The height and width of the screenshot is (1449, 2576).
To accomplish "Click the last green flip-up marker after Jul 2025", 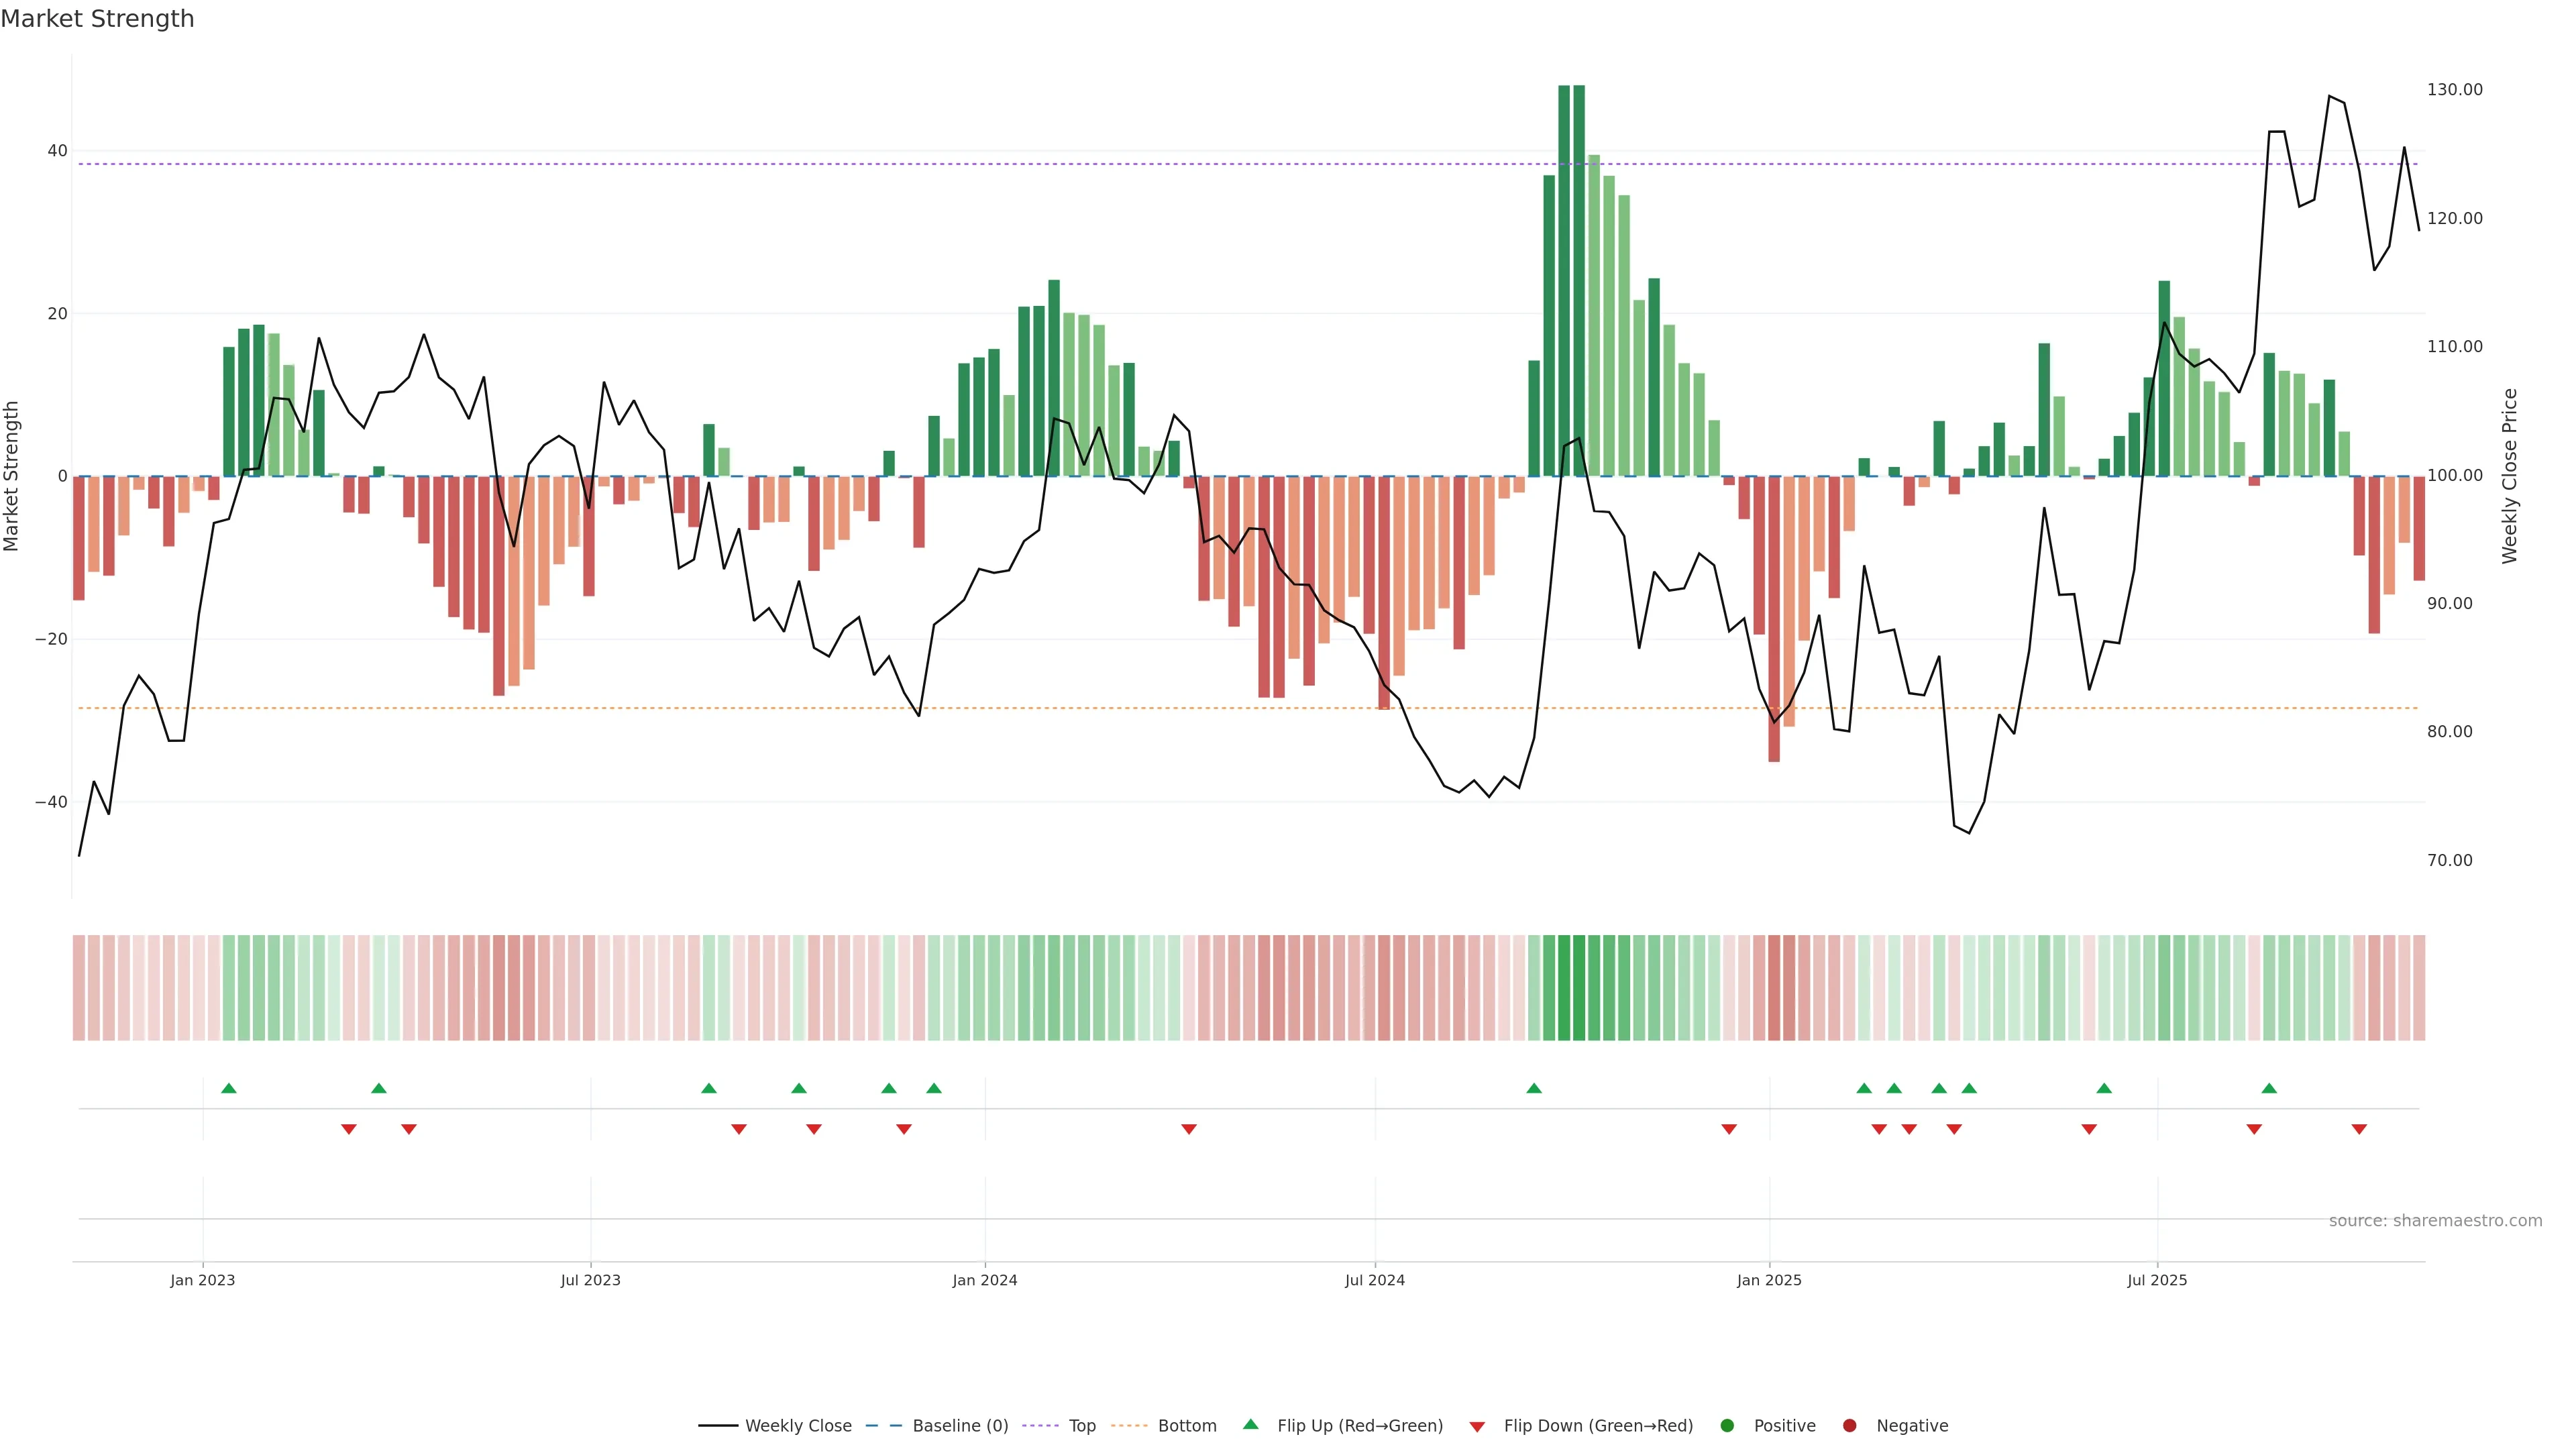I will [2269, 1088].
